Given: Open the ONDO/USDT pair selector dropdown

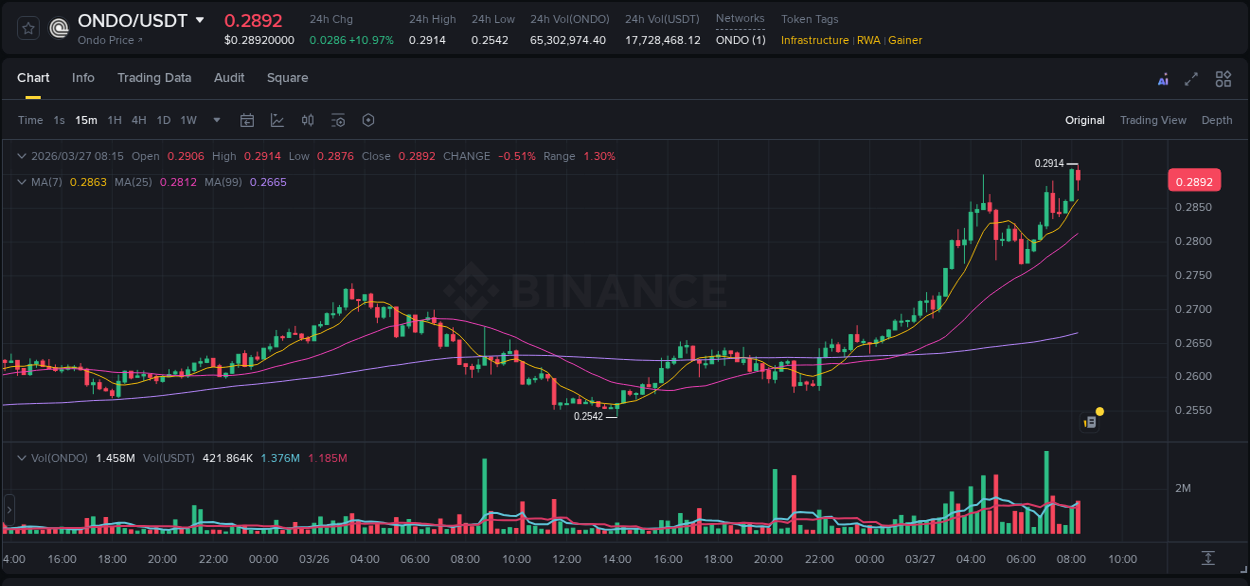Looking at the screenshot, I should click(x=201, y=19).
